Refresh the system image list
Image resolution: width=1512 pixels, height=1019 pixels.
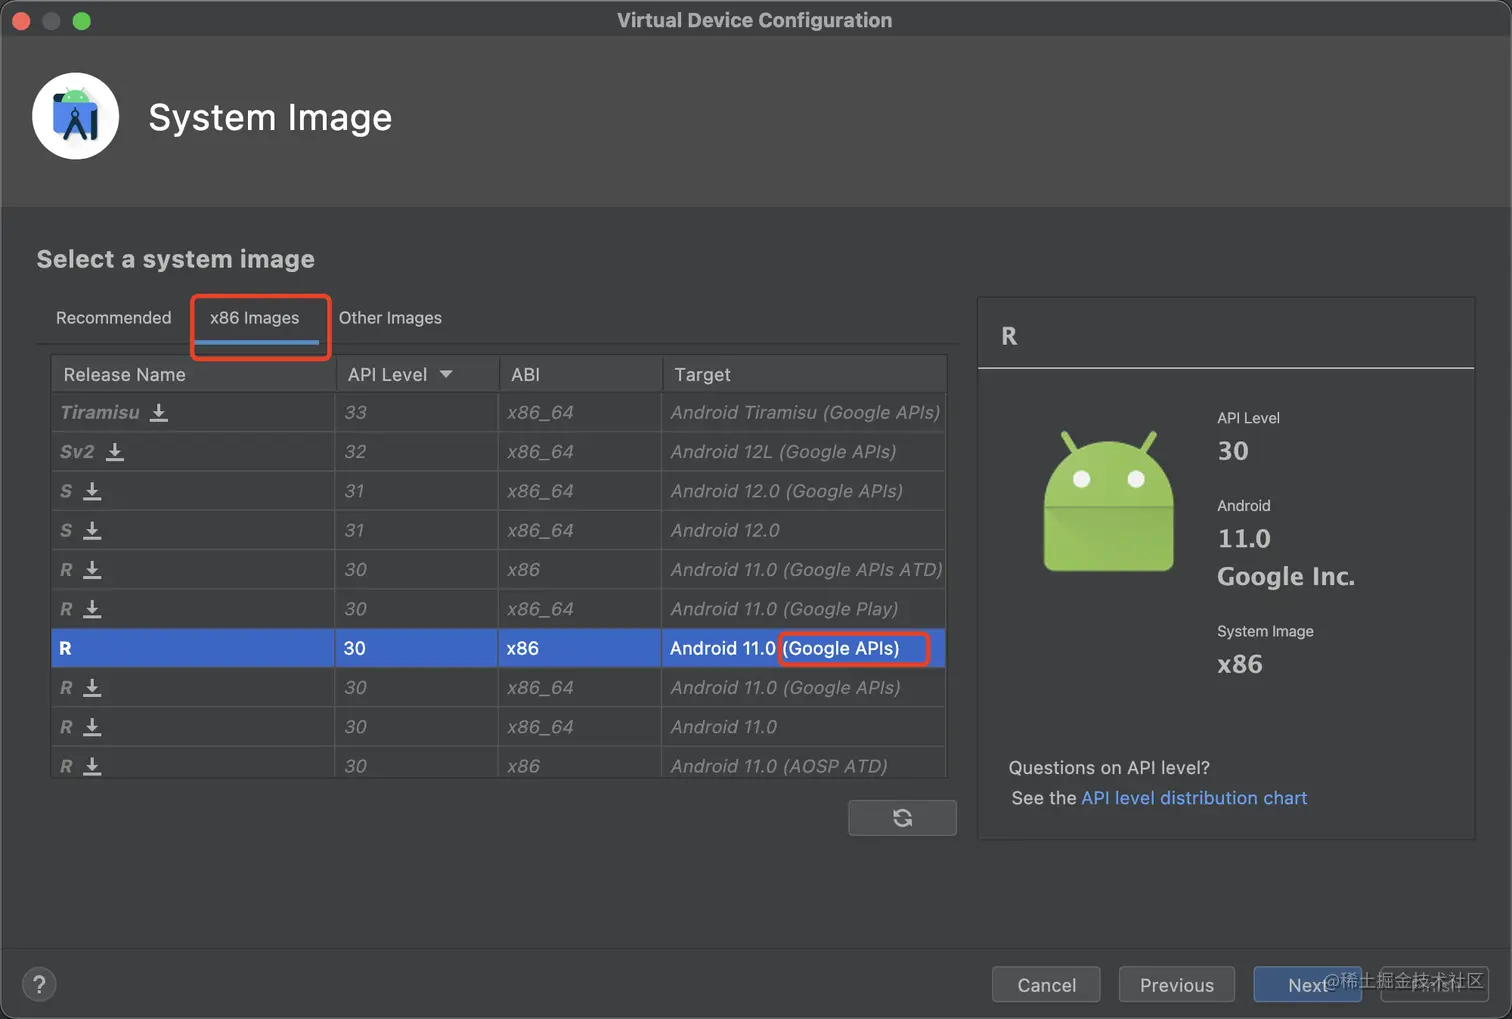(902, 818)
